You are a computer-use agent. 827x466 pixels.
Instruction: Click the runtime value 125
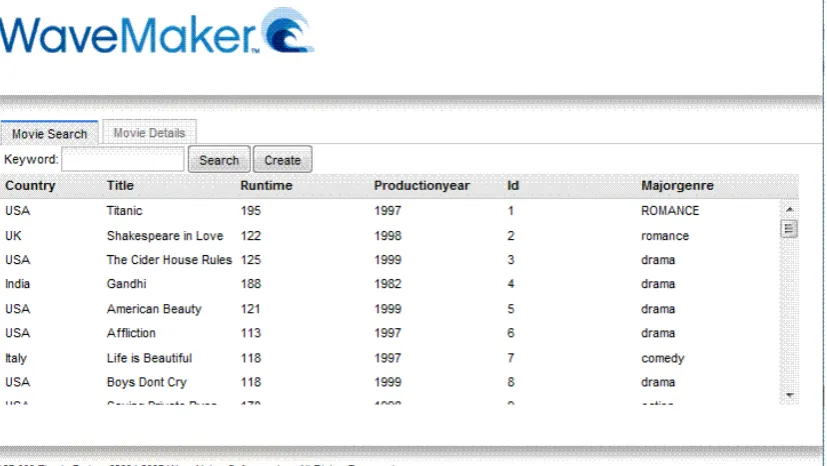pos(251,260)
